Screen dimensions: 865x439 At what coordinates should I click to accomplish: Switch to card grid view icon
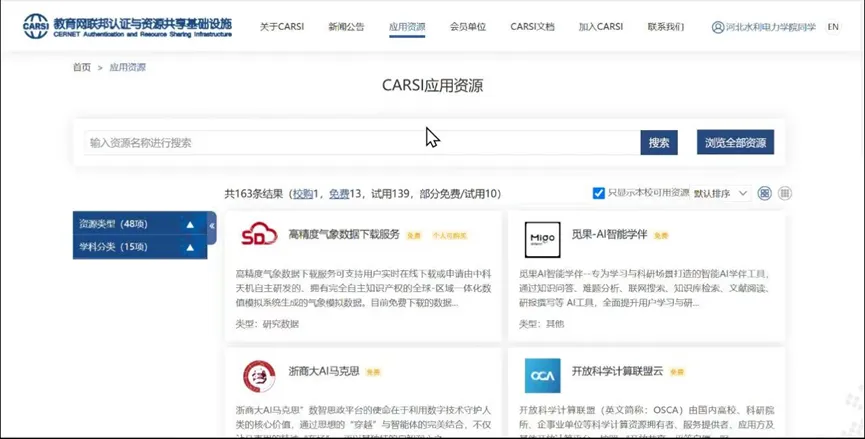click(765, 193)
